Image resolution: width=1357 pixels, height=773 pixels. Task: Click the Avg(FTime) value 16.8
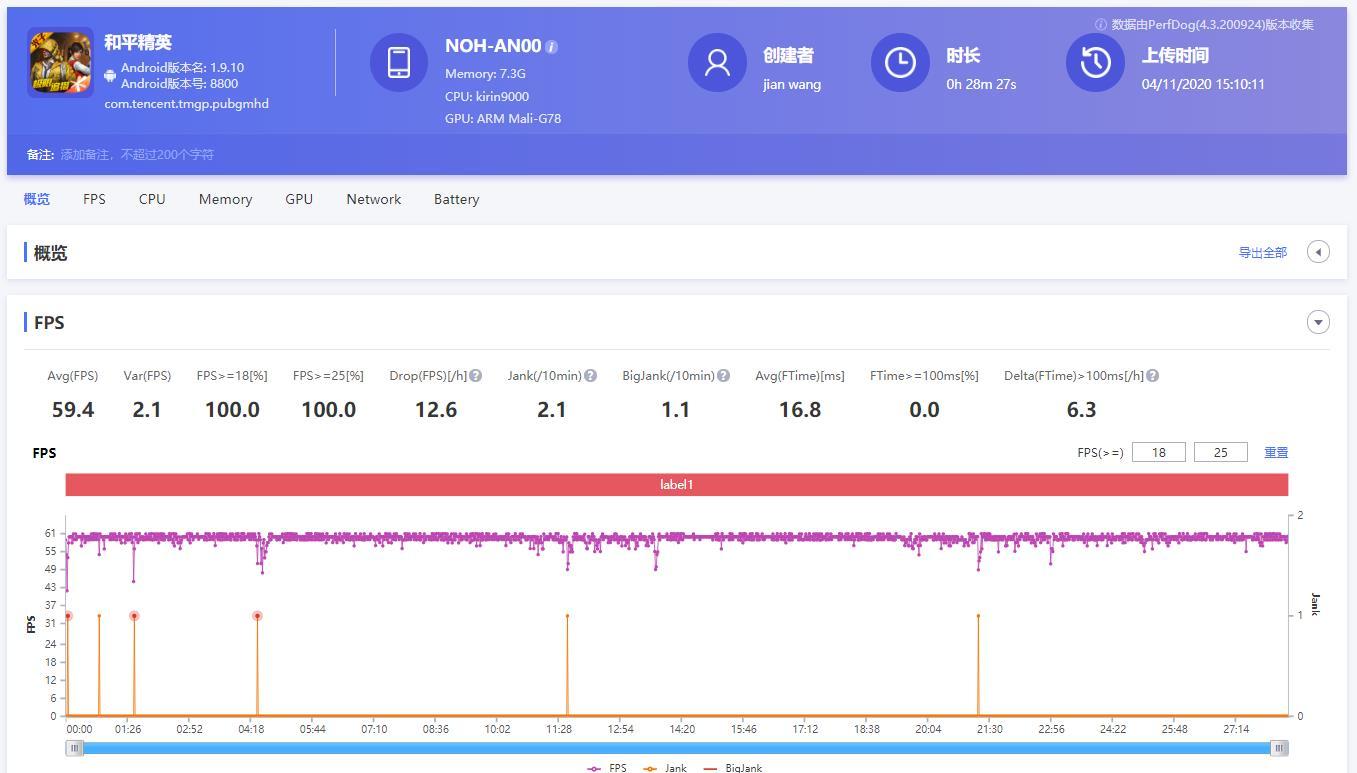pos(800,410)
